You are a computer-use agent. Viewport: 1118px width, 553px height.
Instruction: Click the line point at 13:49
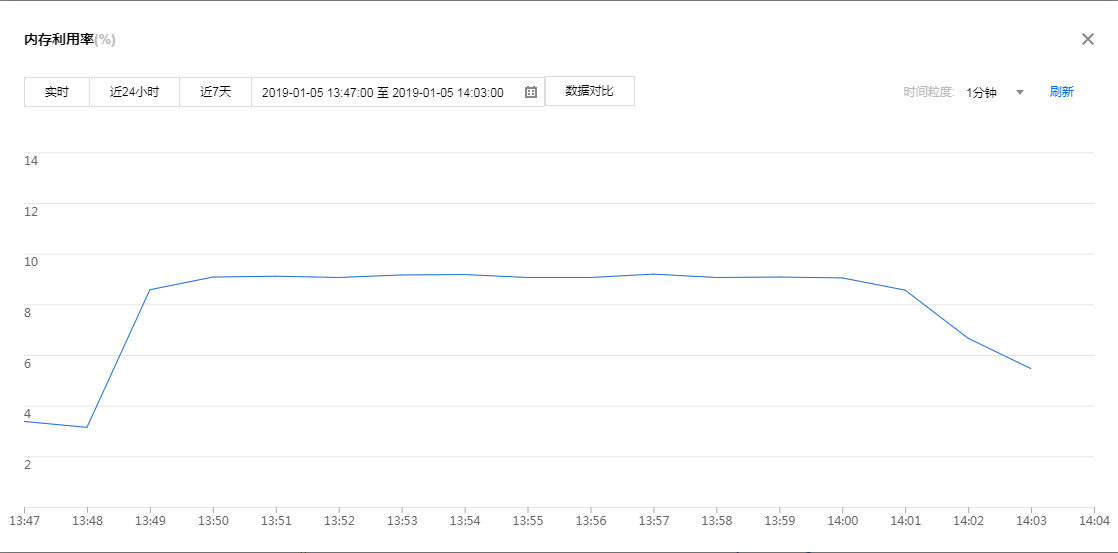[x=150, y=290]
